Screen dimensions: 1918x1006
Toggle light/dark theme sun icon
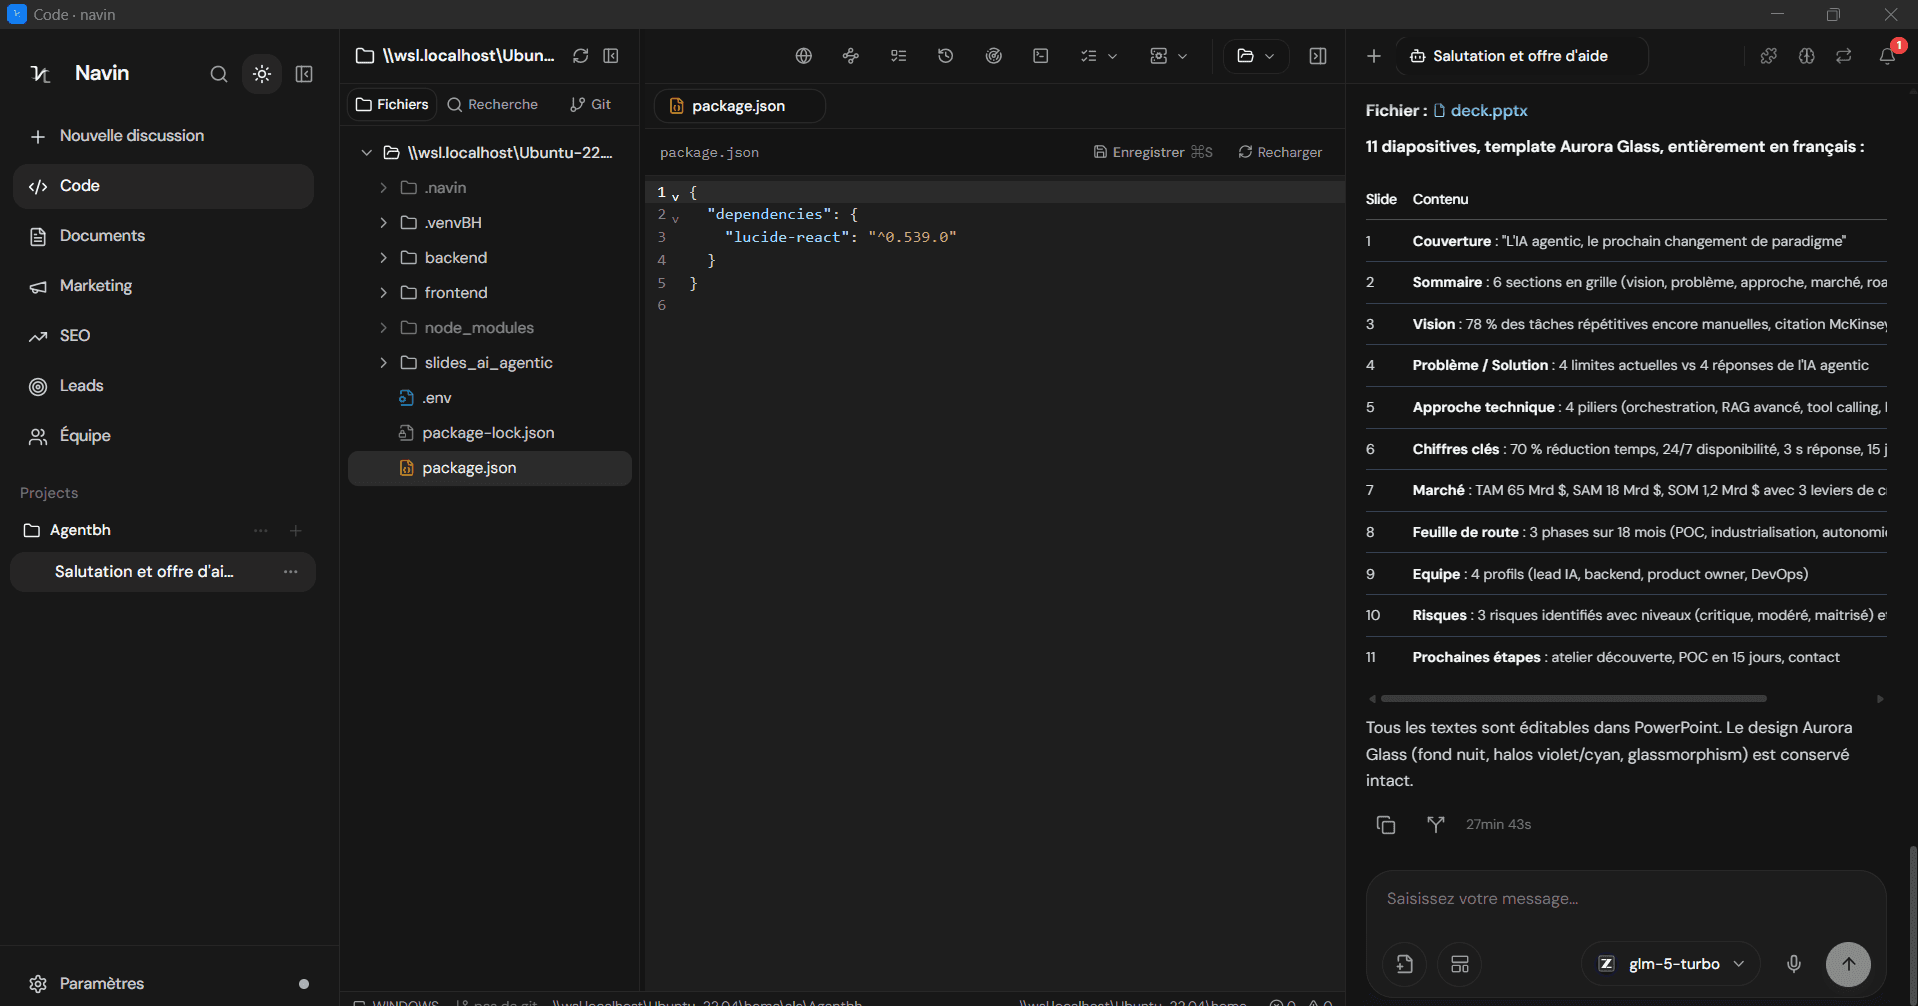point(262,74)
